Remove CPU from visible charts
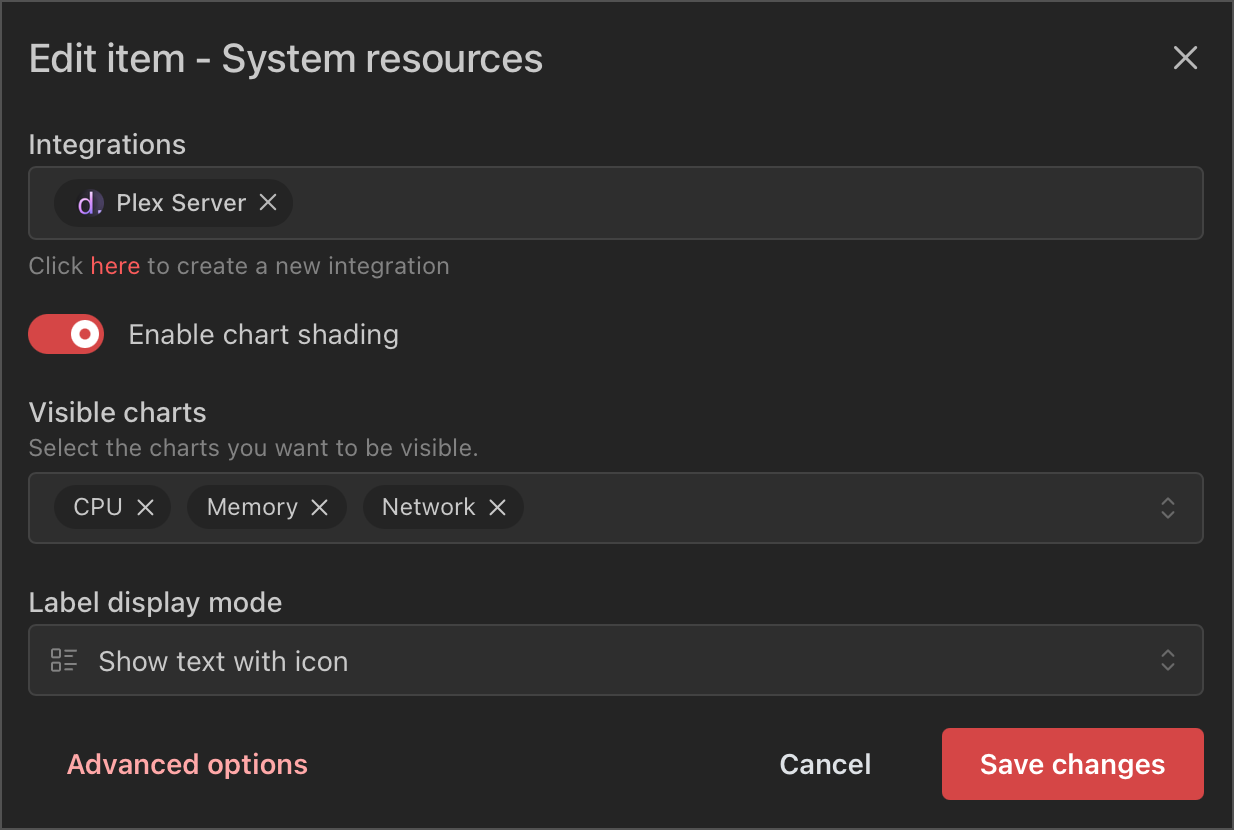The height and width of the screenshot is (830, 1234). [x=146, y=508]
